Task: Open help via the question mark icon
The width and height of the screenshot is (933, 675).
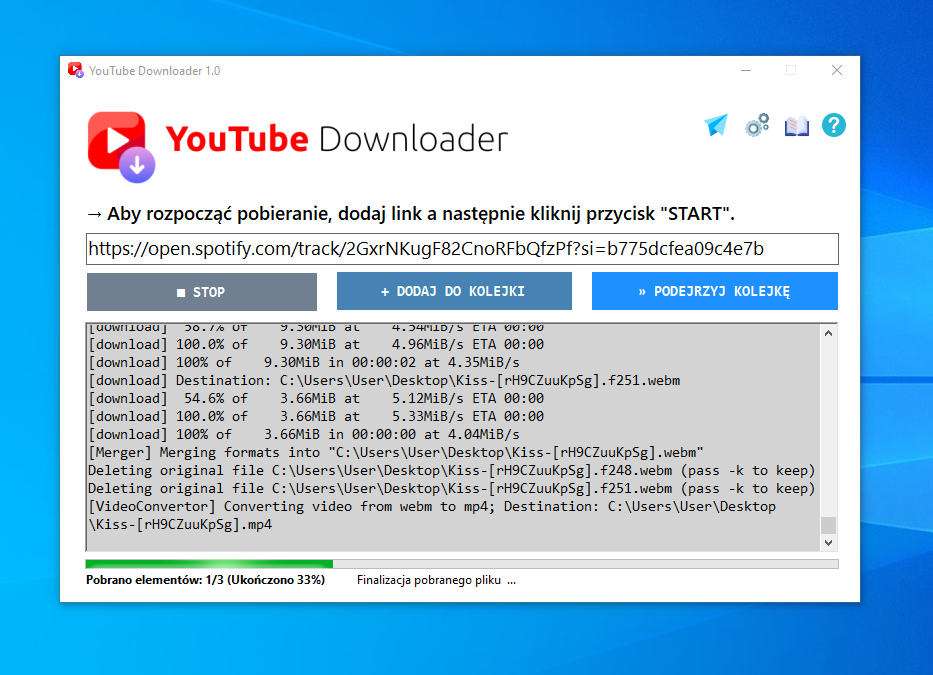Action: 834,125
